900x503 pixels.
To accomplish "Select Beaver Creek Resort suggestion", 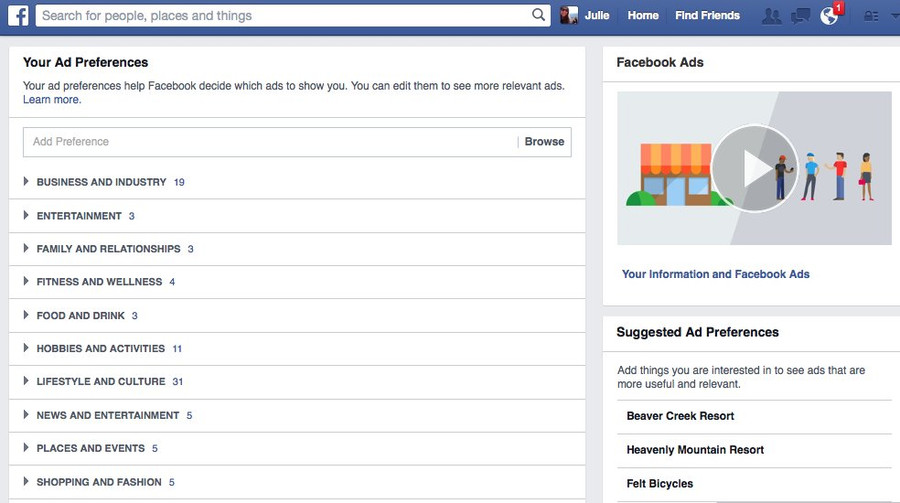I will coord(680,416).
